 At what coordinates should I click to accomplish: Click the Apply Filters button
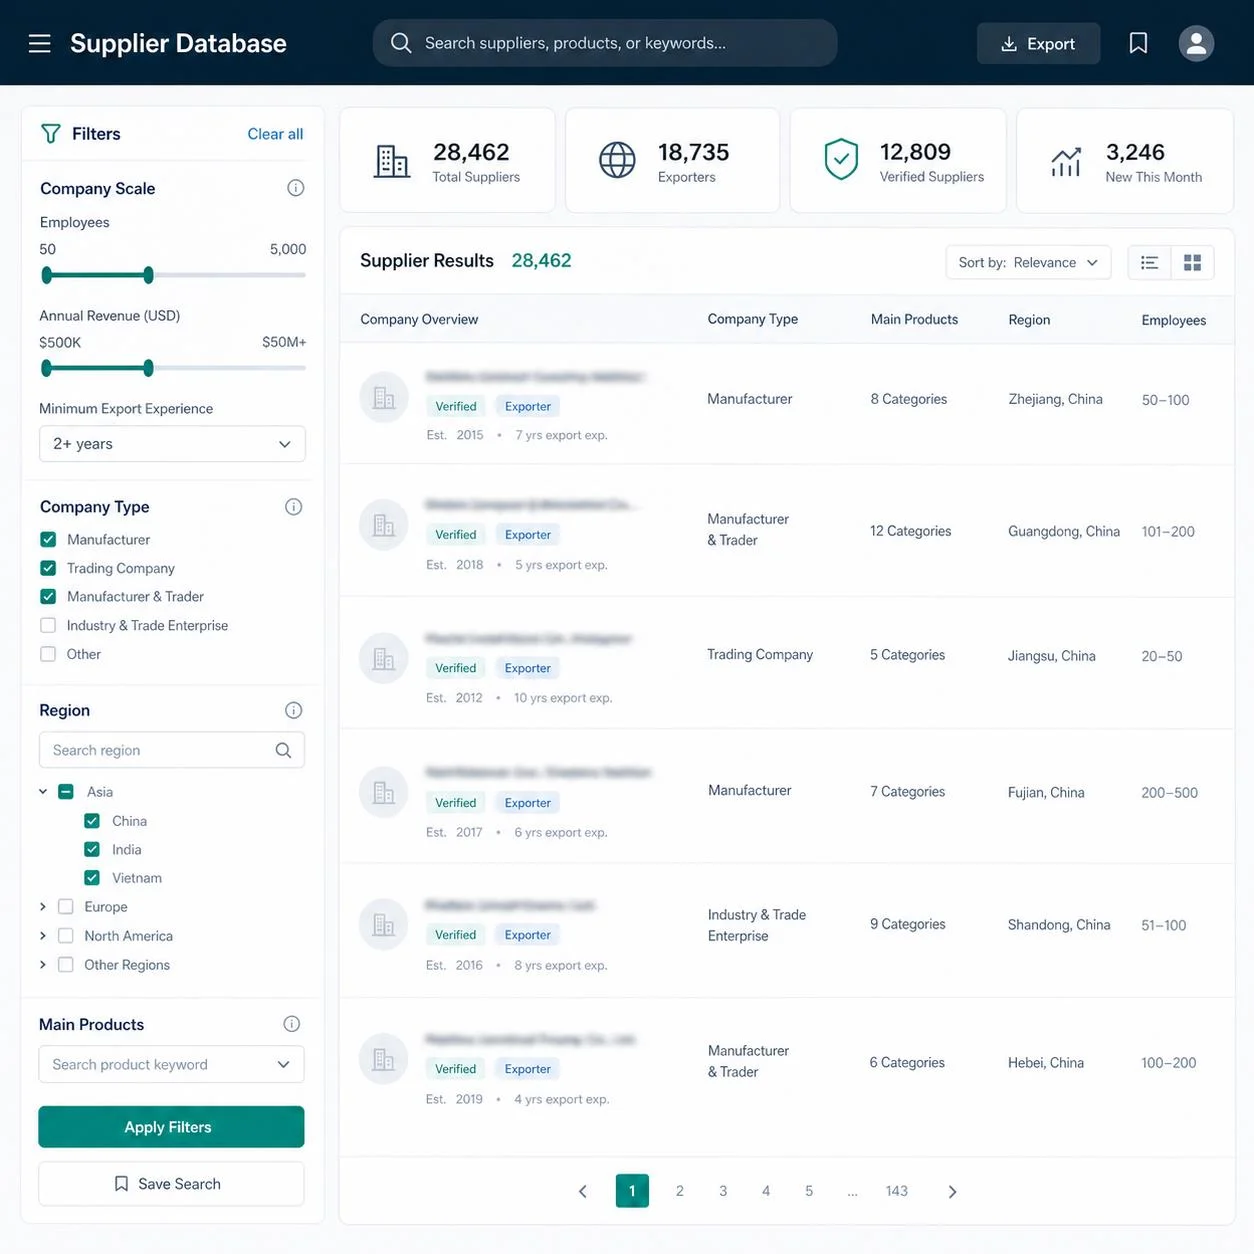tap(171, 1127)
